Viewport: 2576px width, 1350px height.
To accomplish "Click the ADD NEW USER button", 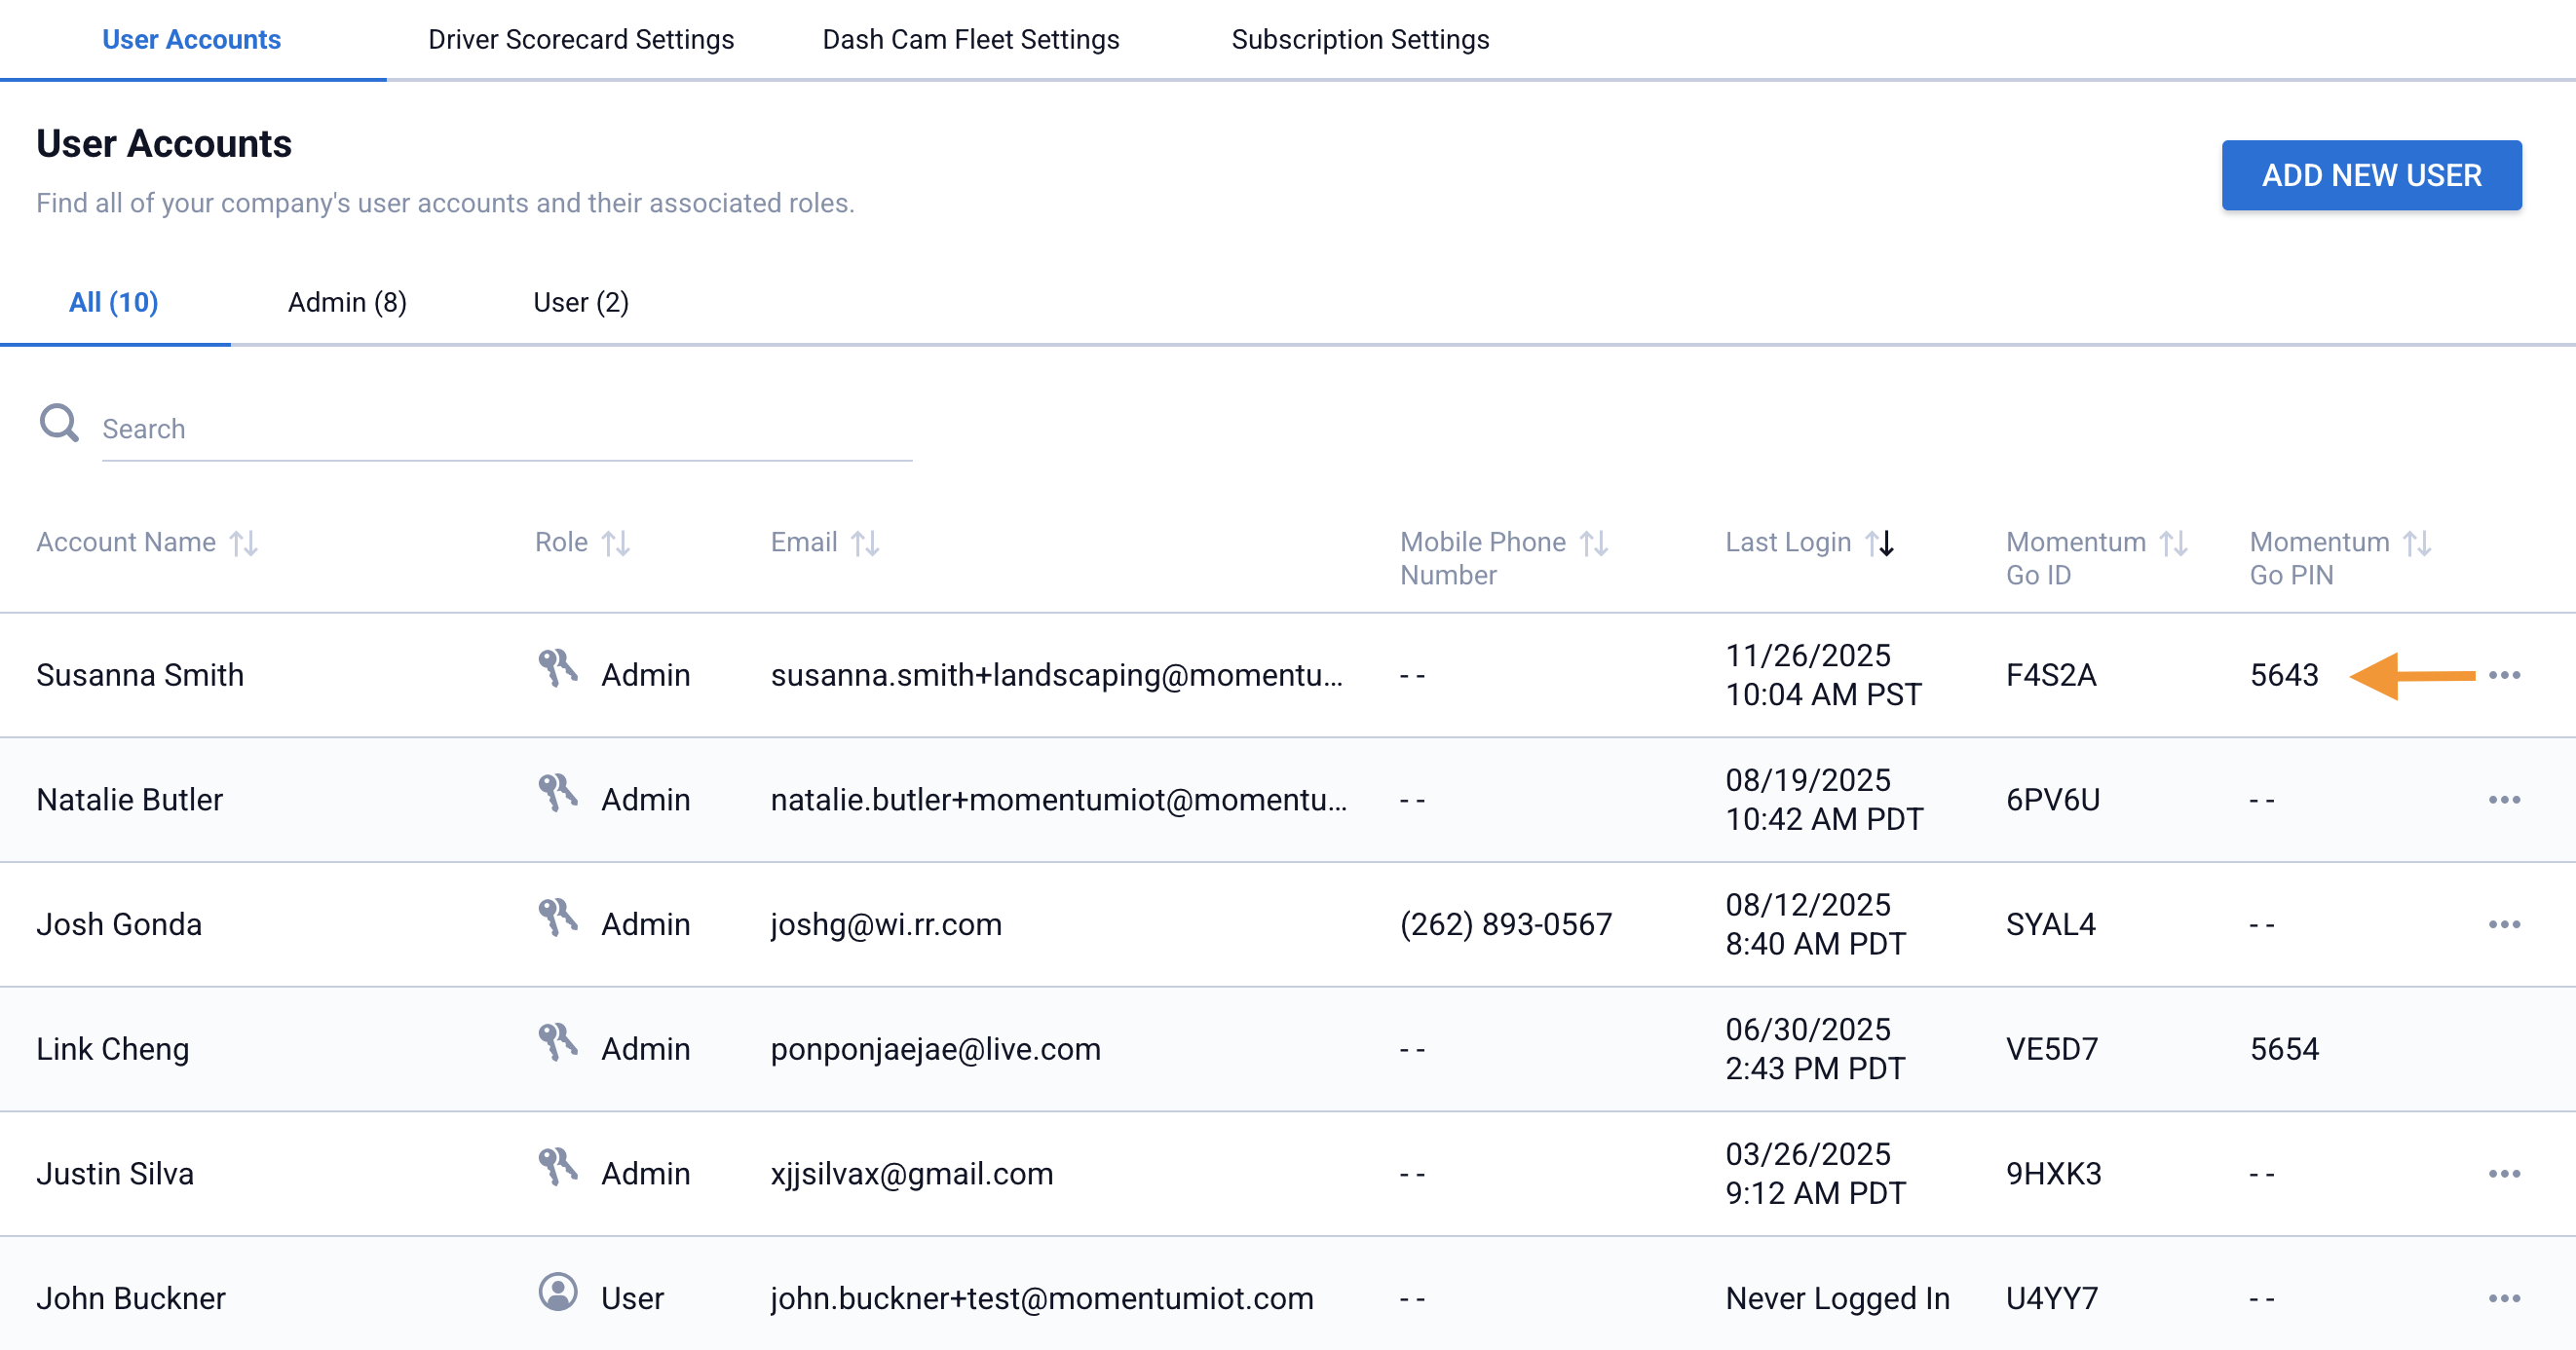I will [2371, 175].
